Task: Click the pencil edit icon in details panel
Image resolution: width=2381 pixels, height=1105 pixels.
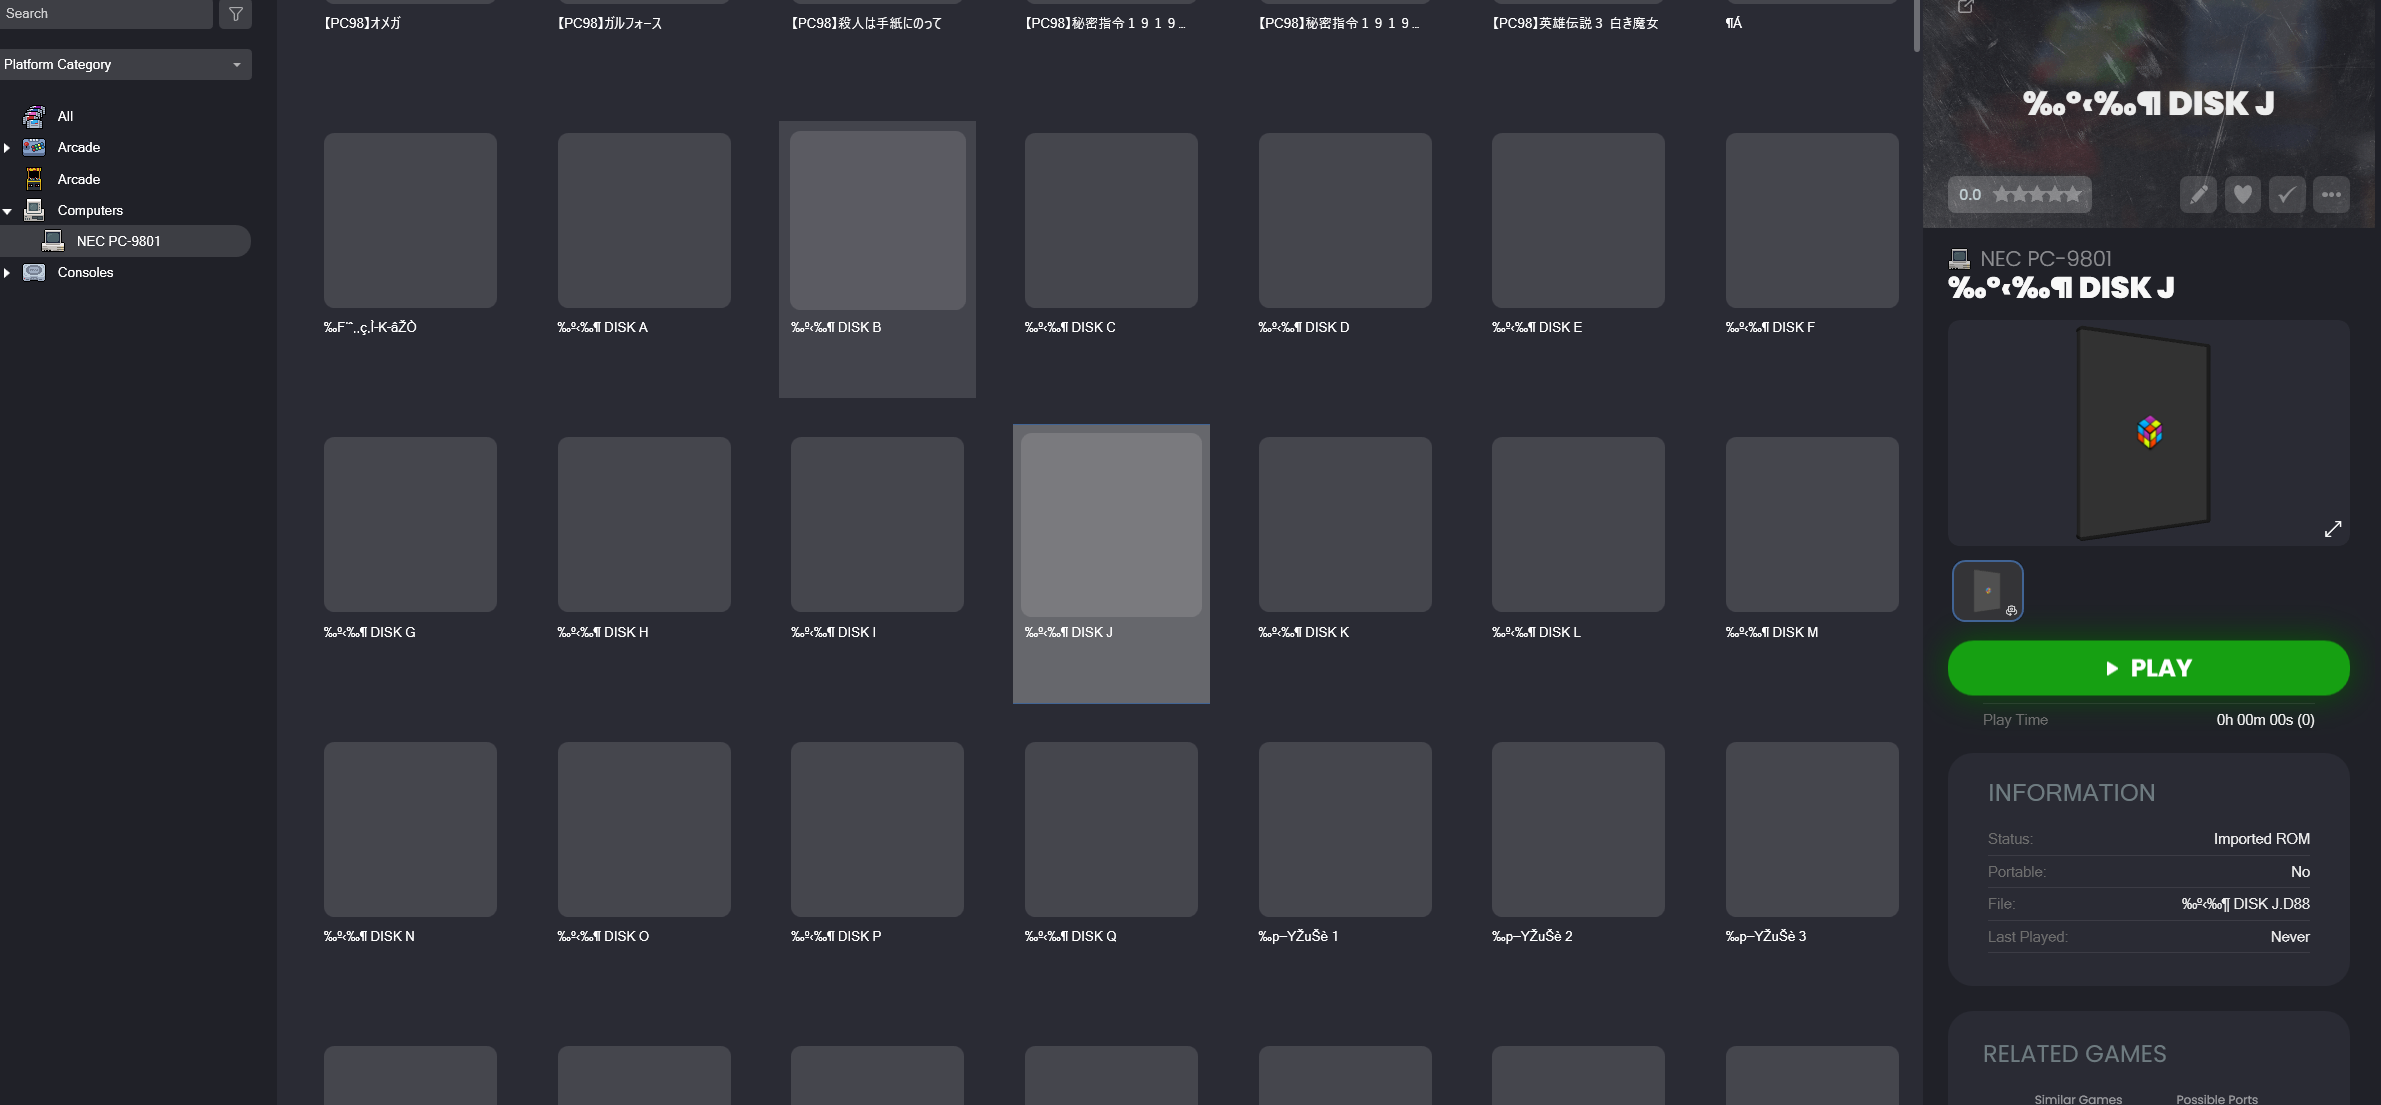Action: coord(2198,195)
